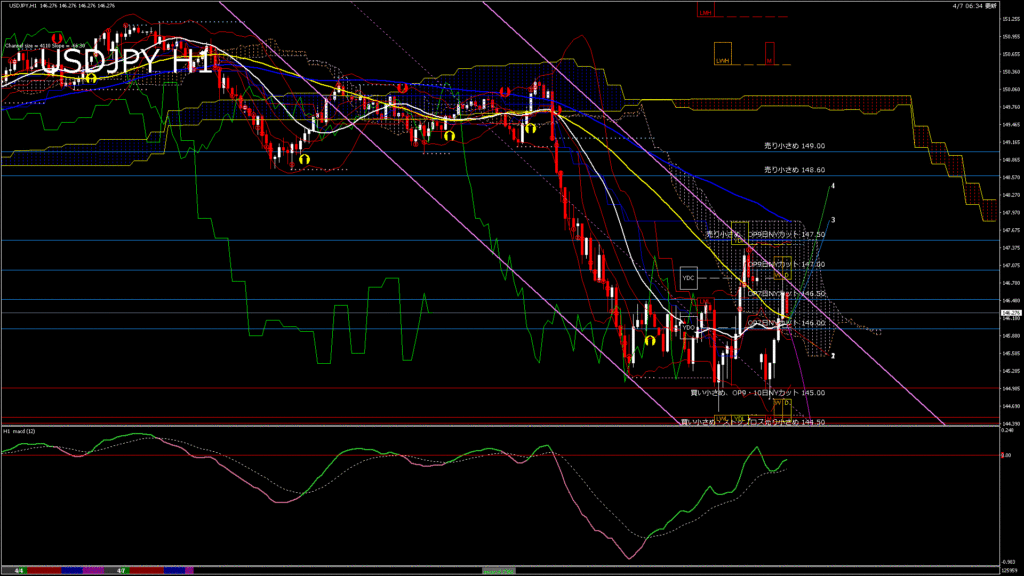Click the 4/4 date label on timeline

point(19,570)
